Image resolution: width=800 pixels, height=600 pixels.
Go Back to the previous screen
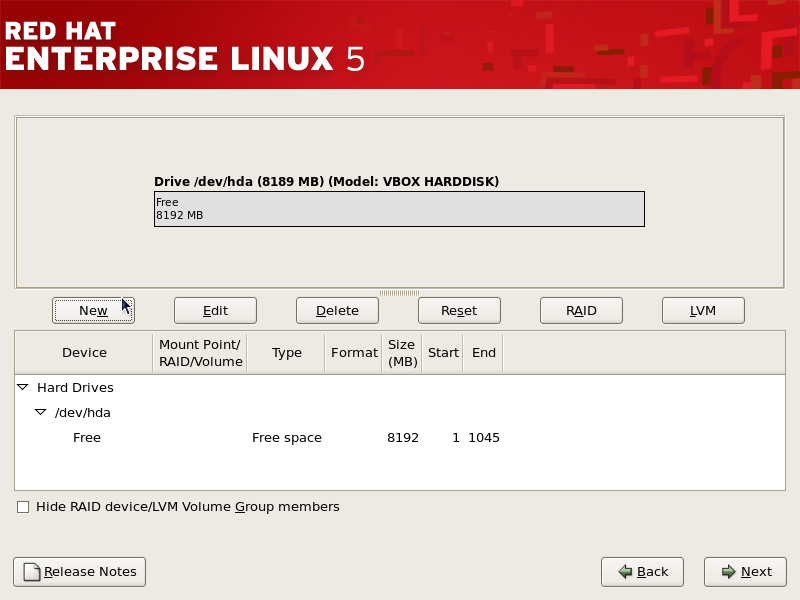[642, 572]
